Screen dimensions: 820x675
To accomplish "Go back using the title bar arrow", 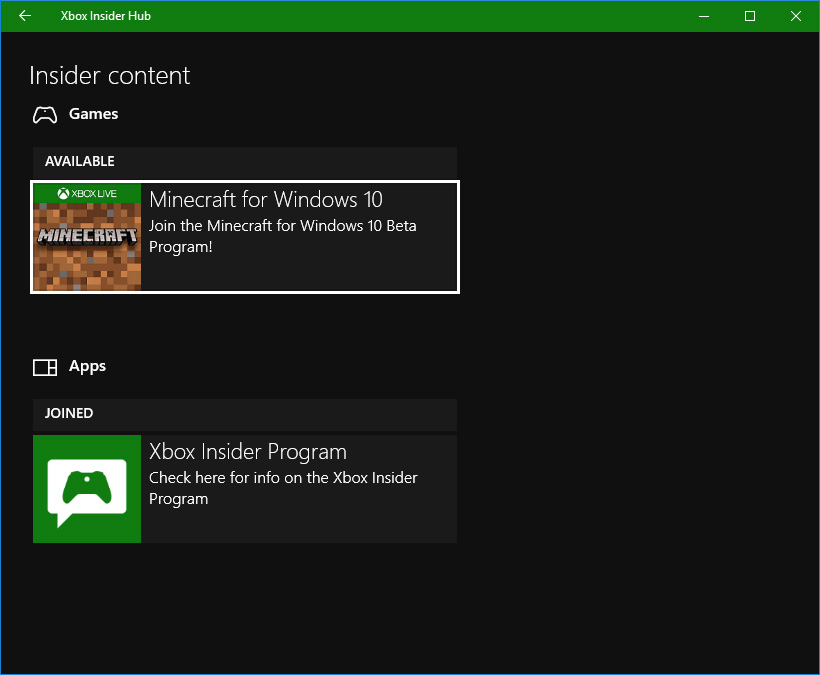I will (25, 16).
